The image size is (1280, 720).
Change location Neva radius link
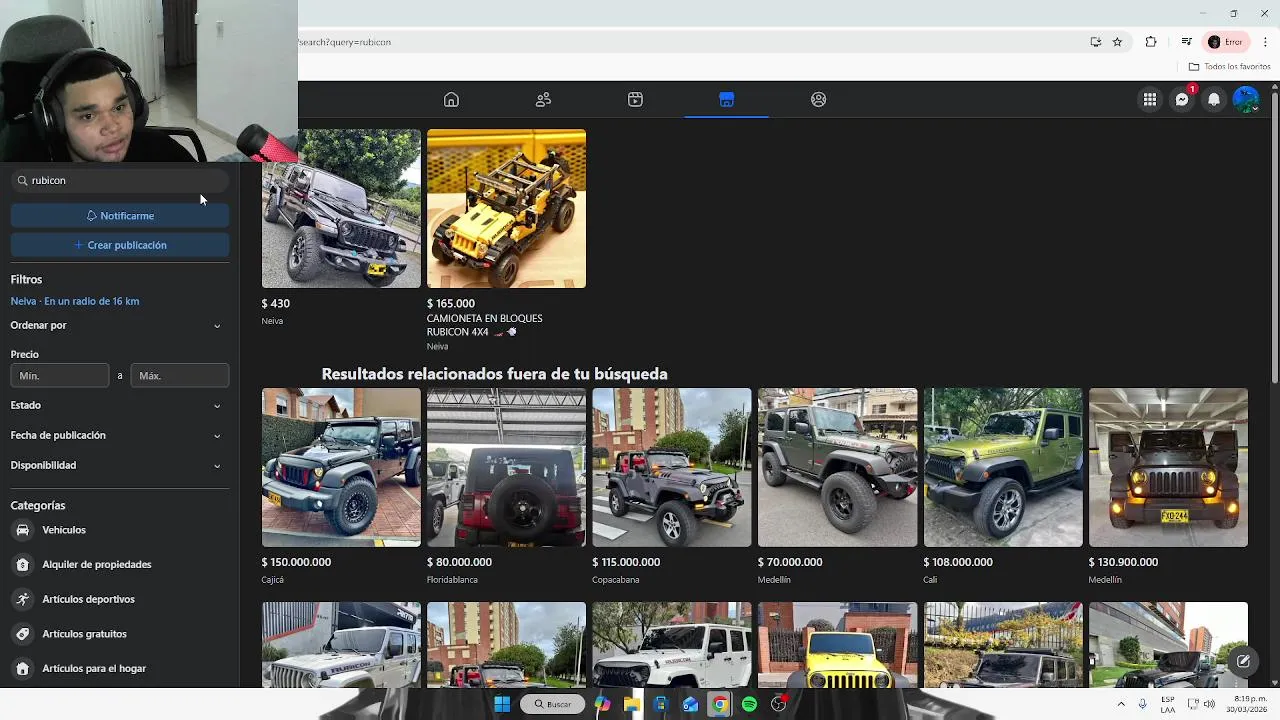[75, 301]
